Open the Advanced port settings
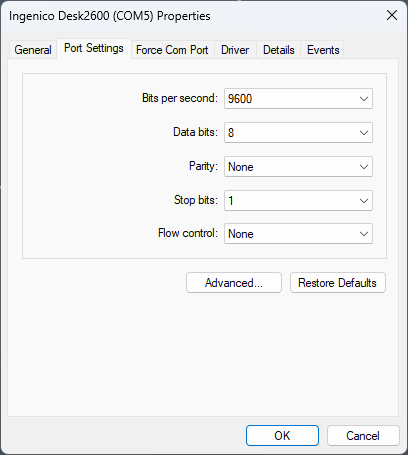 pyautogui.click(x=234, y=283)
